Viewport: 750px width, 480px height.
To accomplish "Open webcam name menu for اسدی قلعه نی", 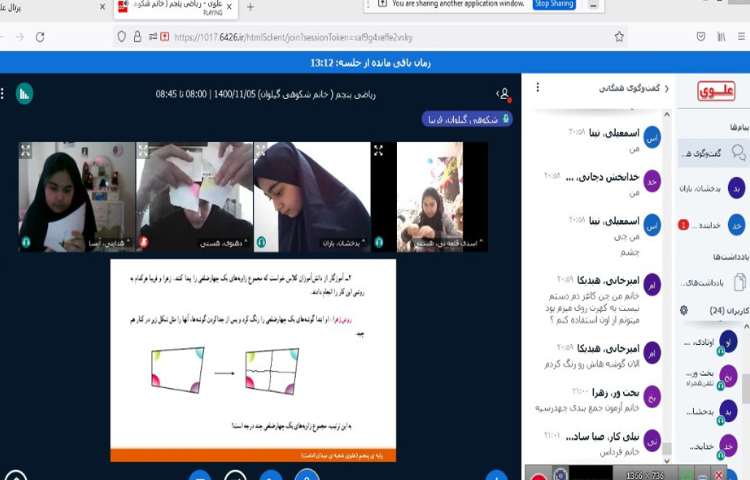I will pyautogui.click(x=449, y=243).
